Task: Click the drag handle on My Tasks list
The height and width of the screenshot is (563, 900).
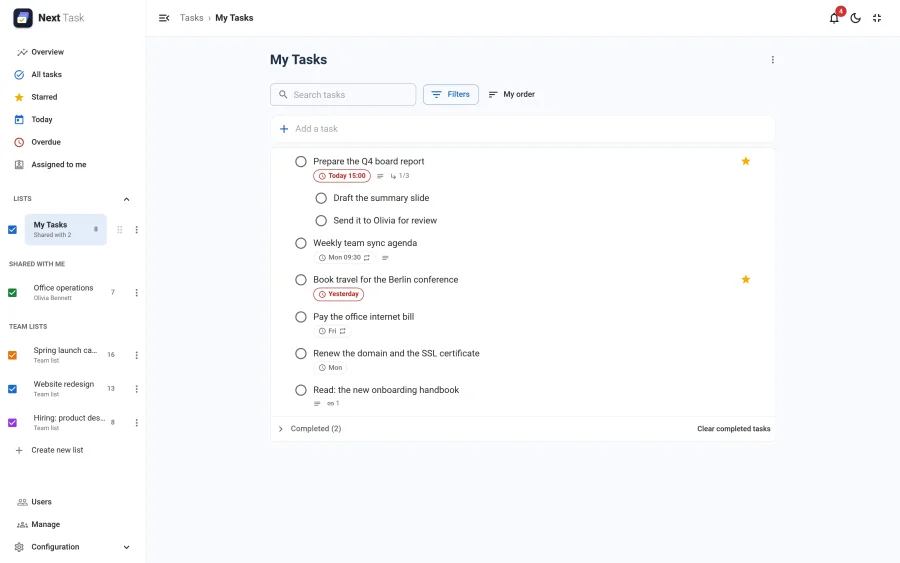Action: [x=120, y=230]
